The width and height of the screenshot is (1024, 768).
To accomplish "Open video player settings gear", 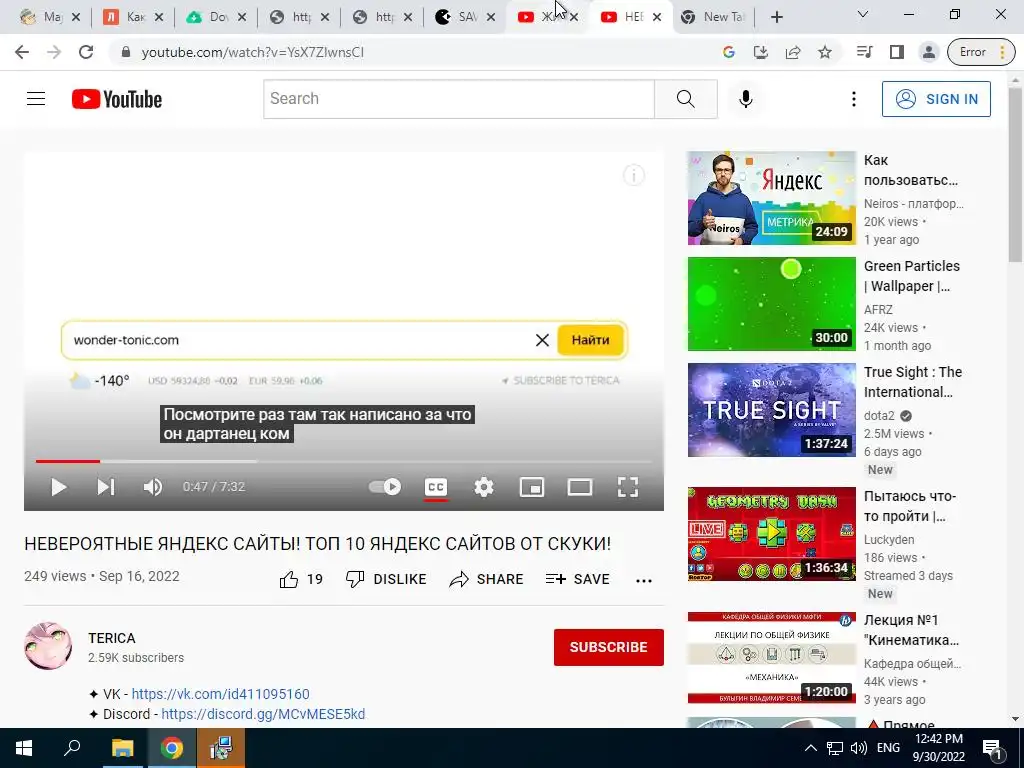I will [484, 487].
